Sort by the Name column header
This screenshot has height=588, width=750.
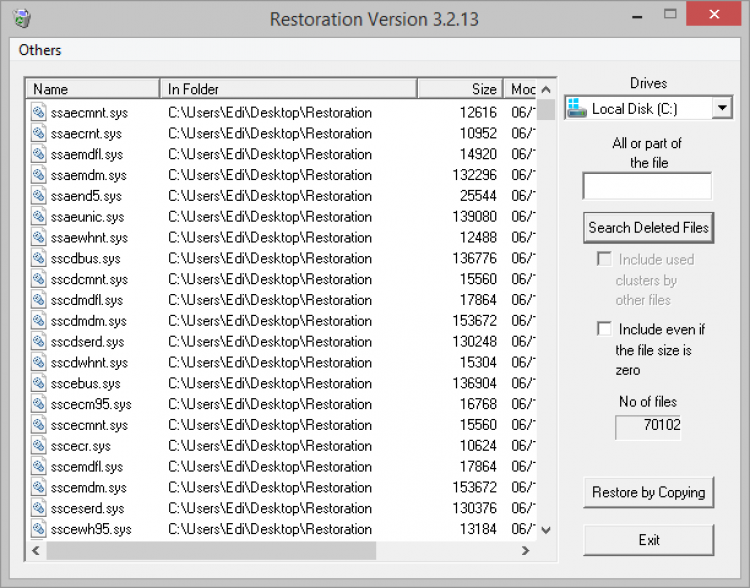[92, 89]
